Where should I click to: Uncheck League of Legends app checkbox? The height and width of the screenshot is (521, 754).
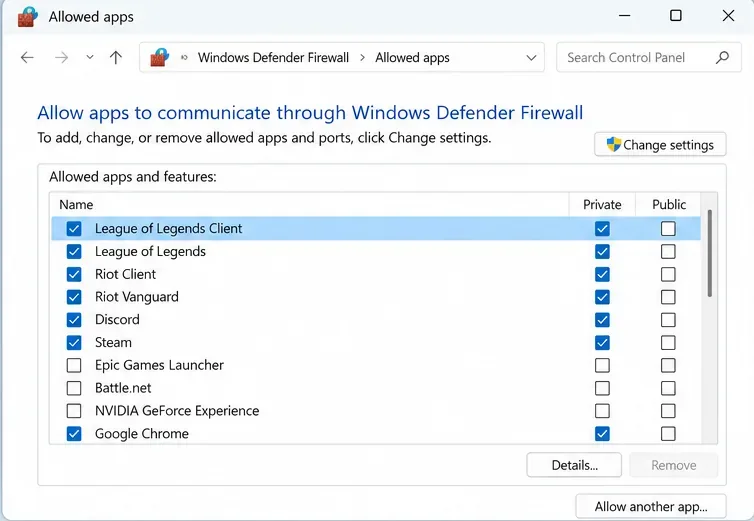click(74, 251)
